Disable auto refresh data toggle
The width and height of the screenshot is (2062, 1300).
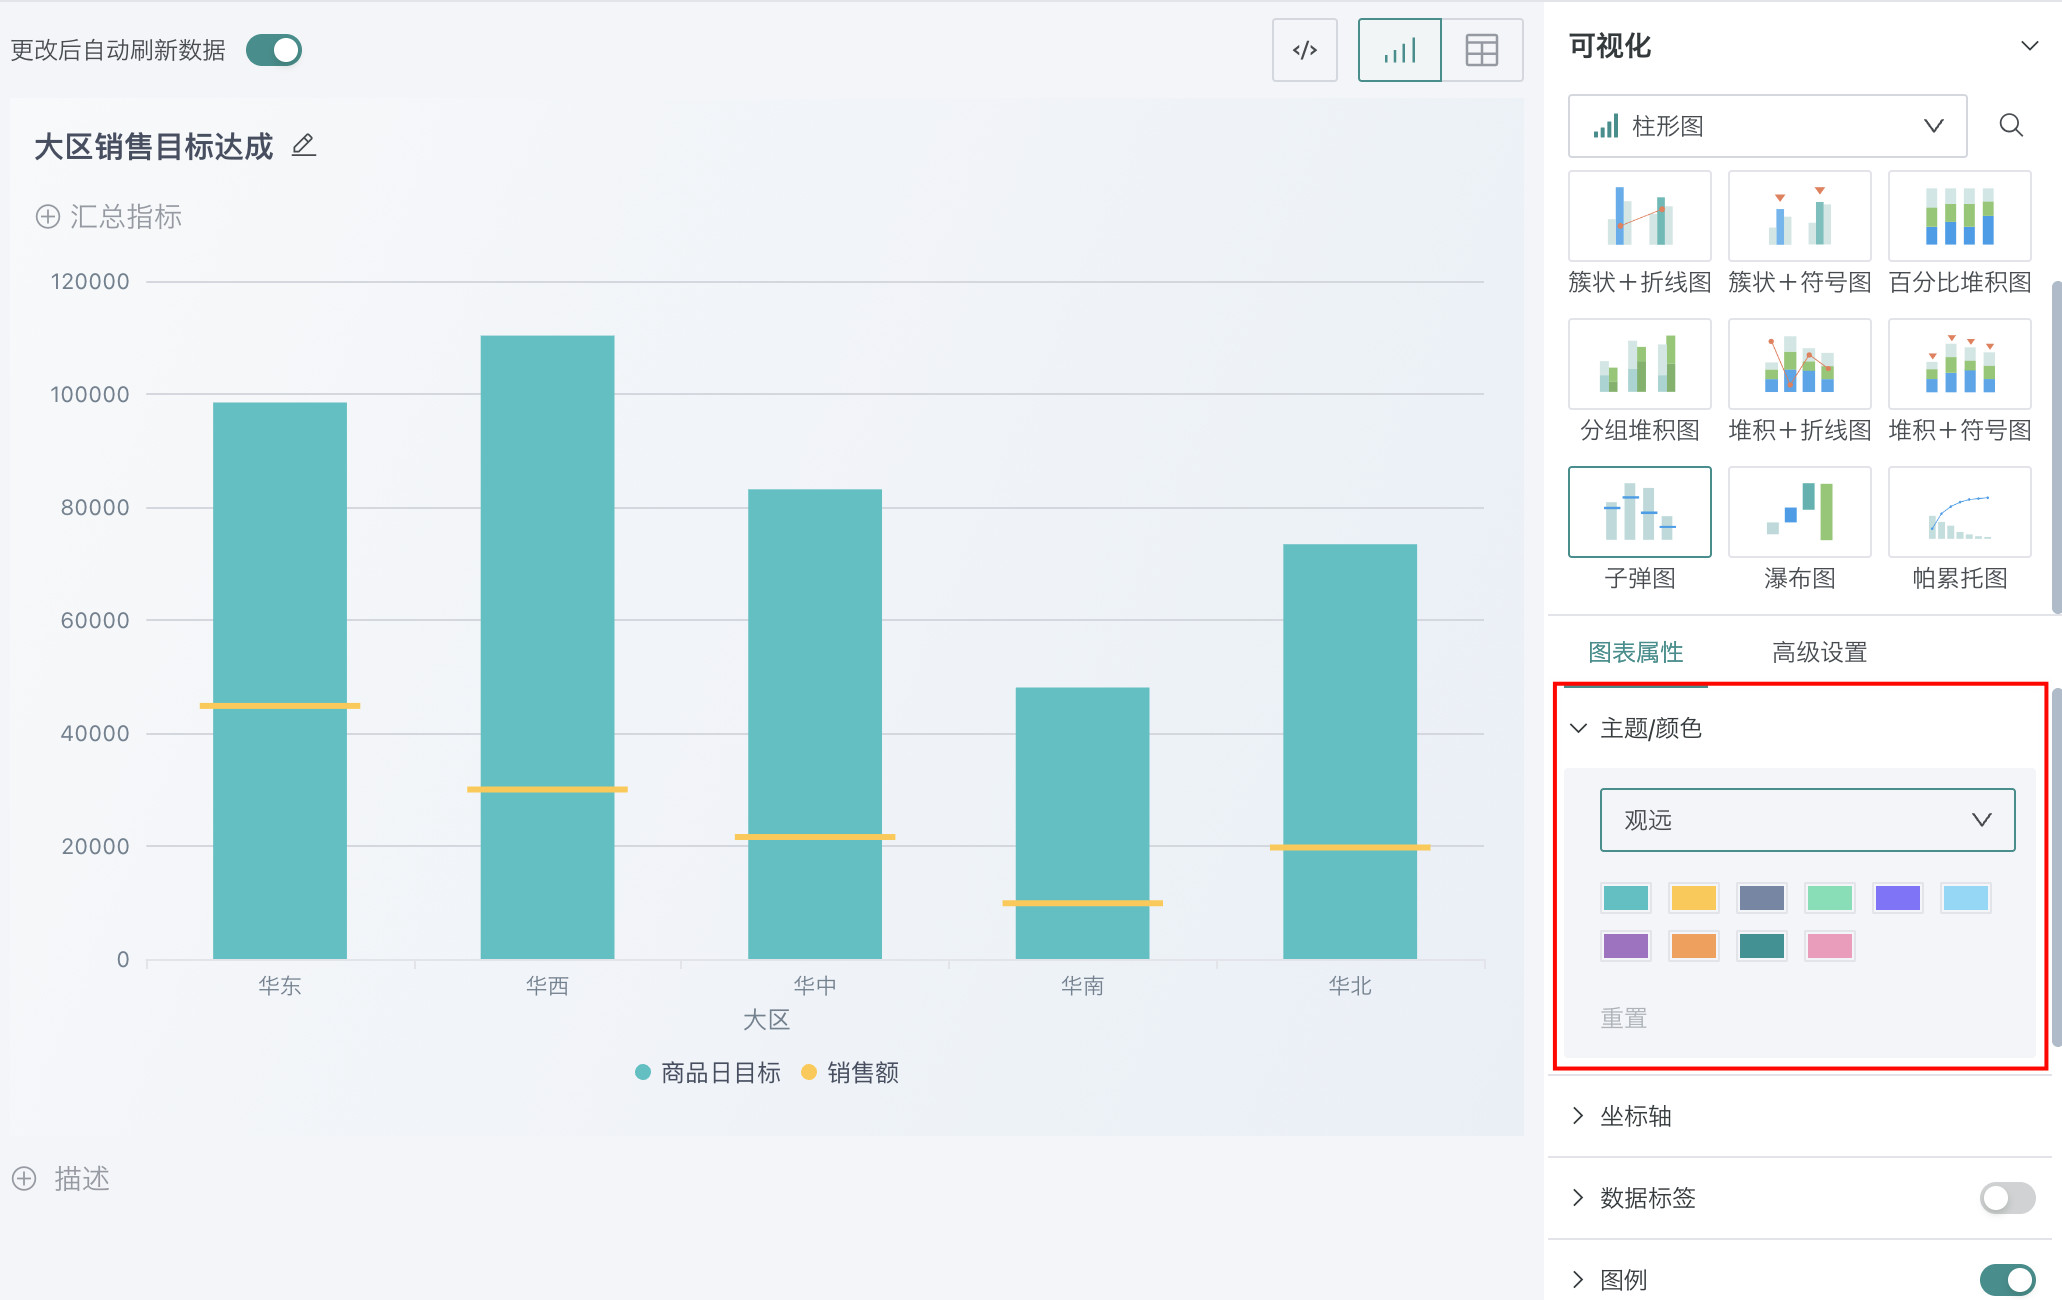pos(274,50)
